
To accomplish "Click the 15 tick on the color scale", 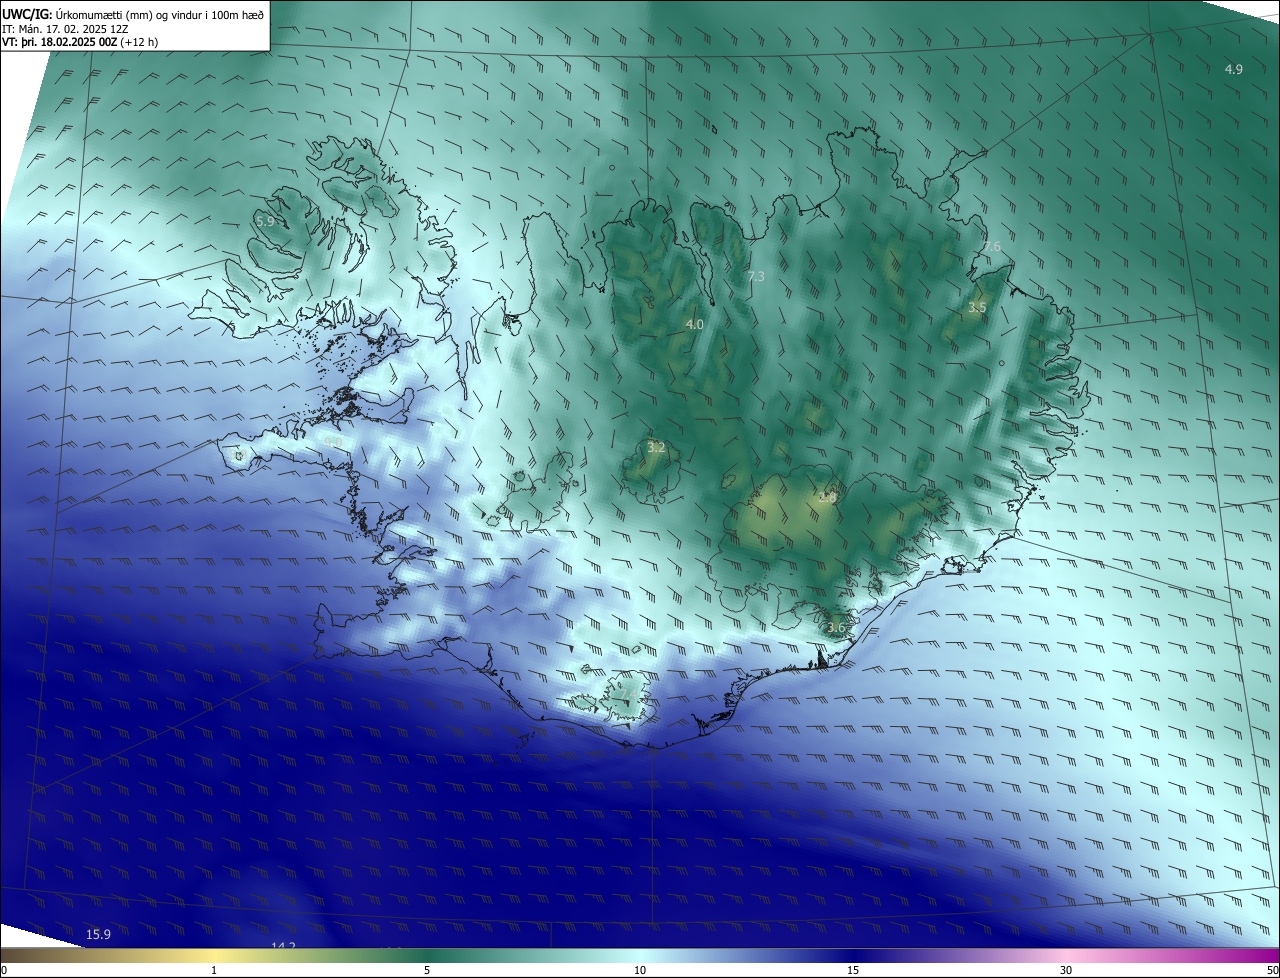I will (x=853, y=970).
